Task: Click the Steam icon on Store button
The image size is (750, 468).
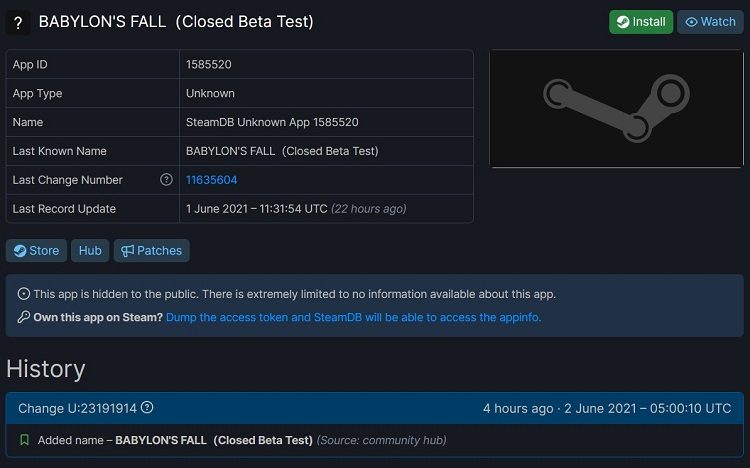Action: pyautogui.click(x=20, y=251)
